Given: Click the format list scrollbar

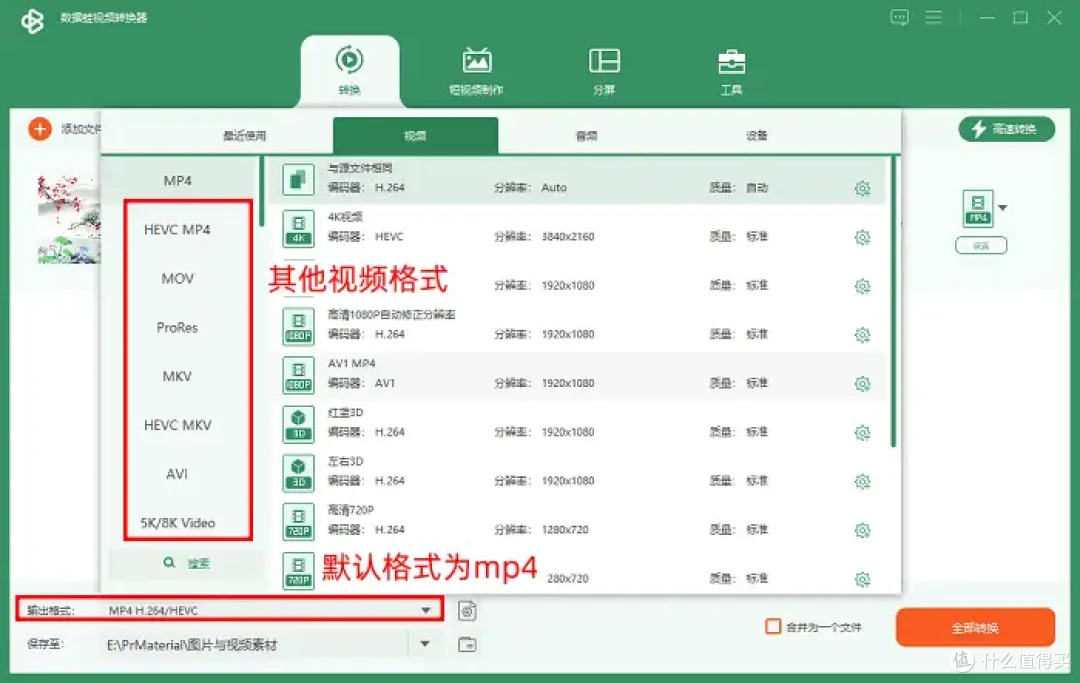Looking at the screenshot, I should click(262, 191).
